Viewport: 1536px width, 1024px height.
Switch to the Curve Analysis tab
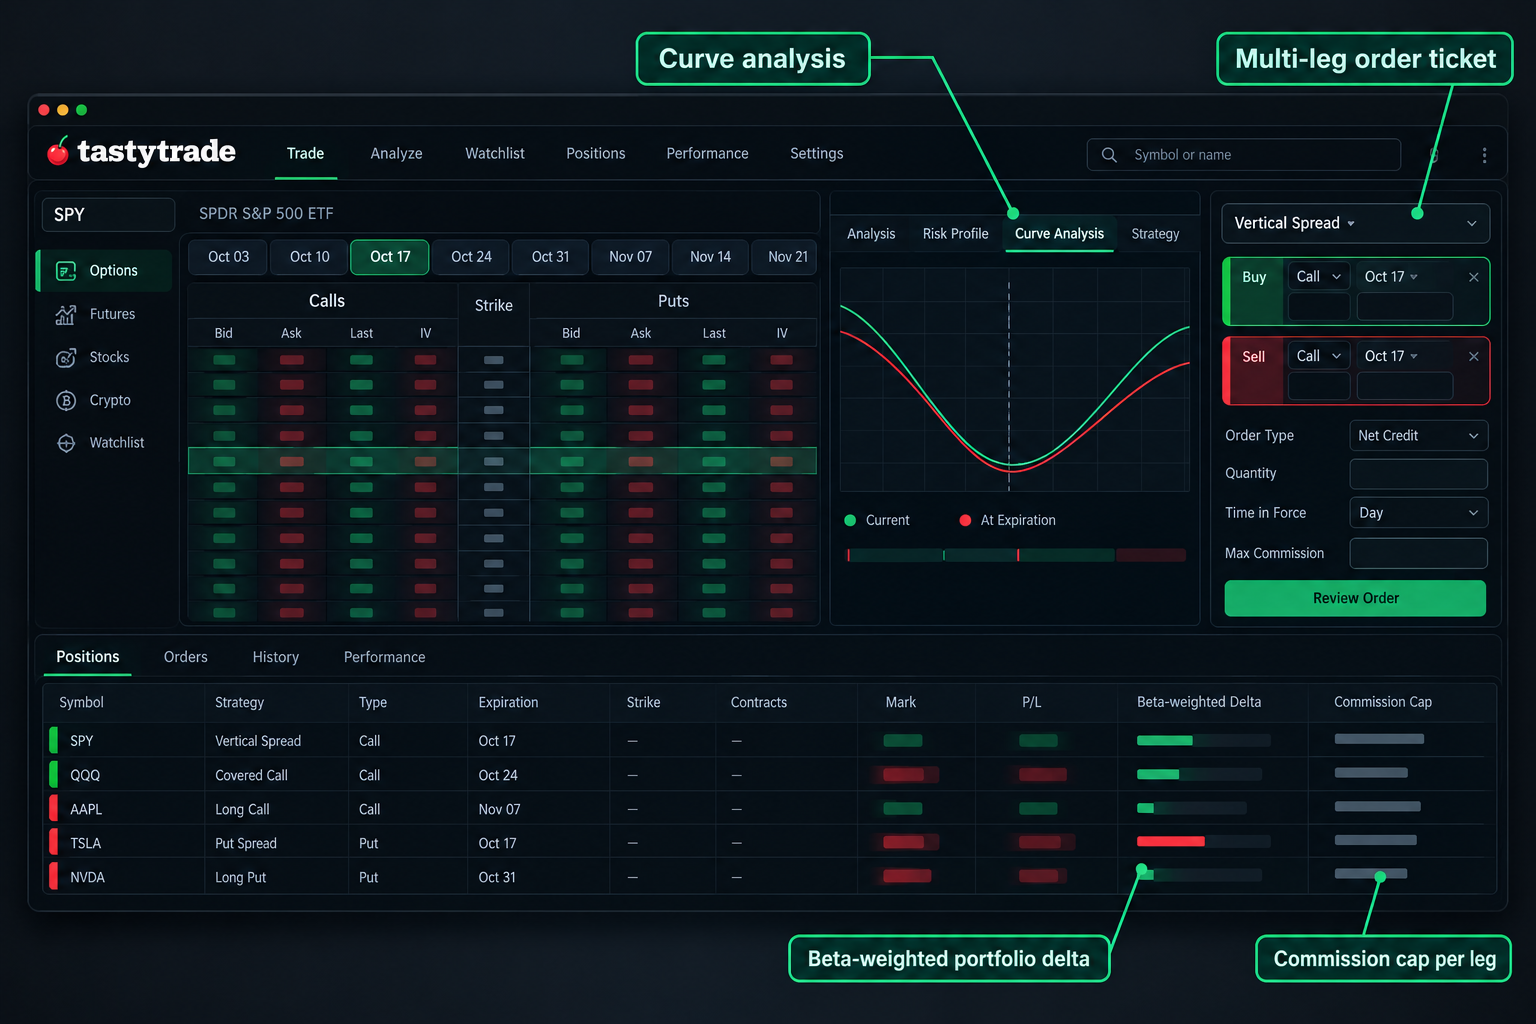1059,234
